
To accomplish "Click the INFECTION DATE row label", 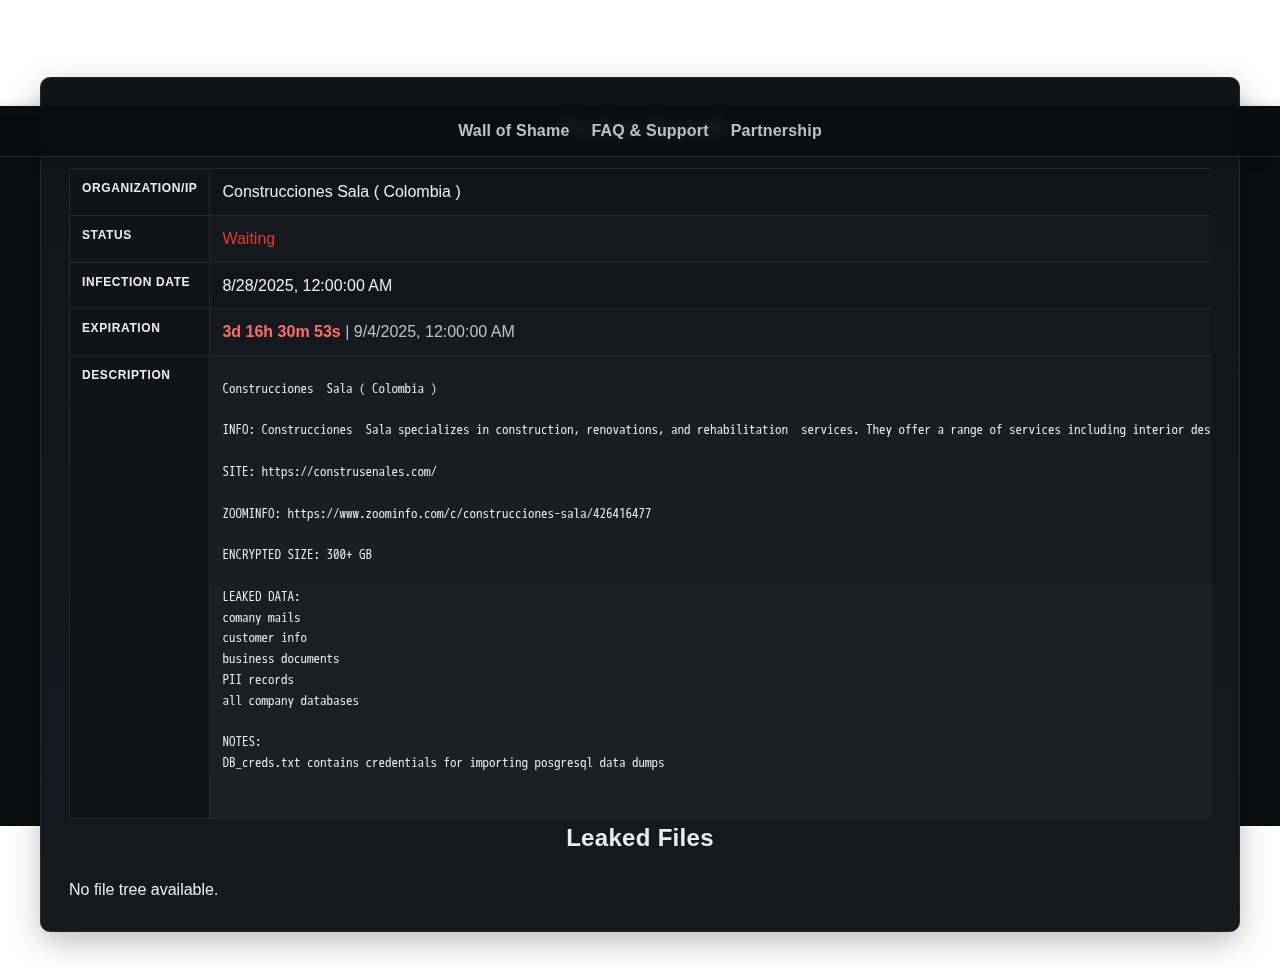I will (x=136, y=282).
